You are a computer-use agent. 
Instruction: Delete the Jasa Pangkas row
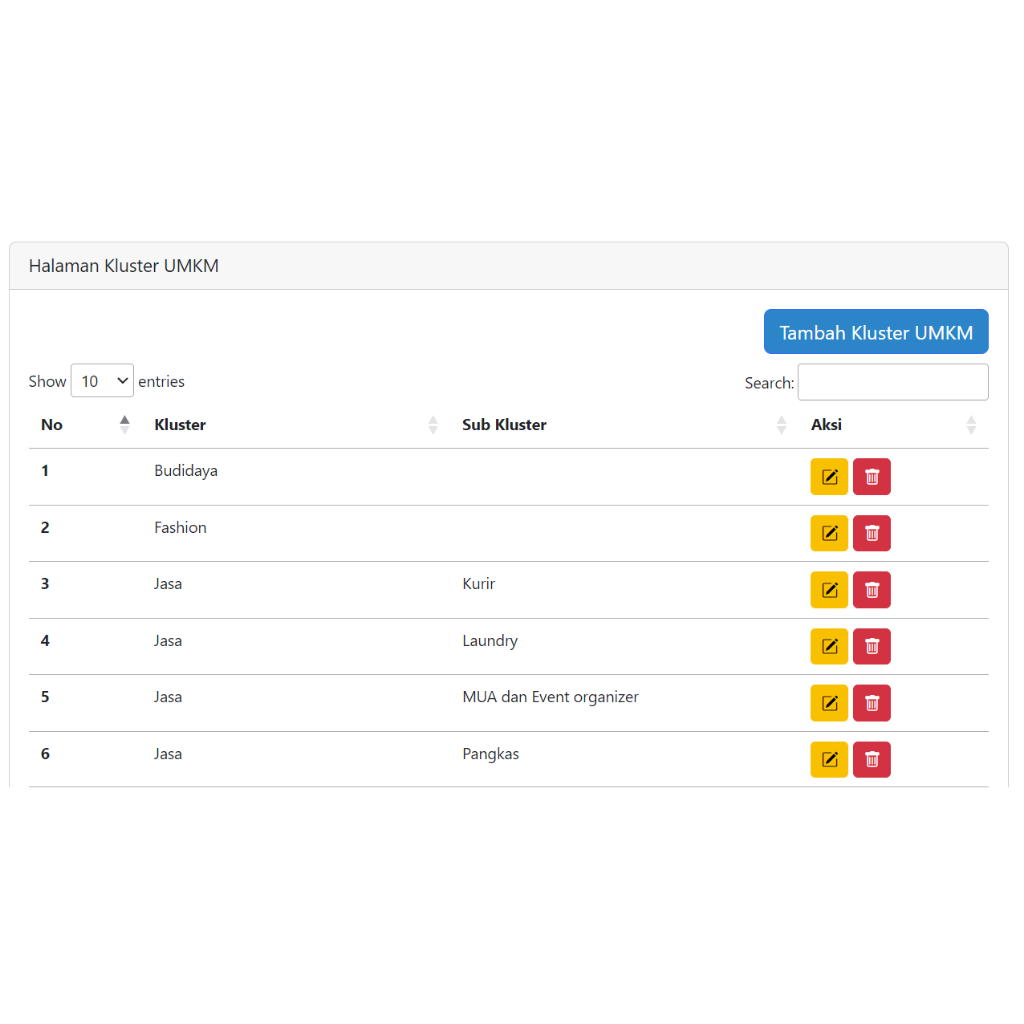point(872,760)
